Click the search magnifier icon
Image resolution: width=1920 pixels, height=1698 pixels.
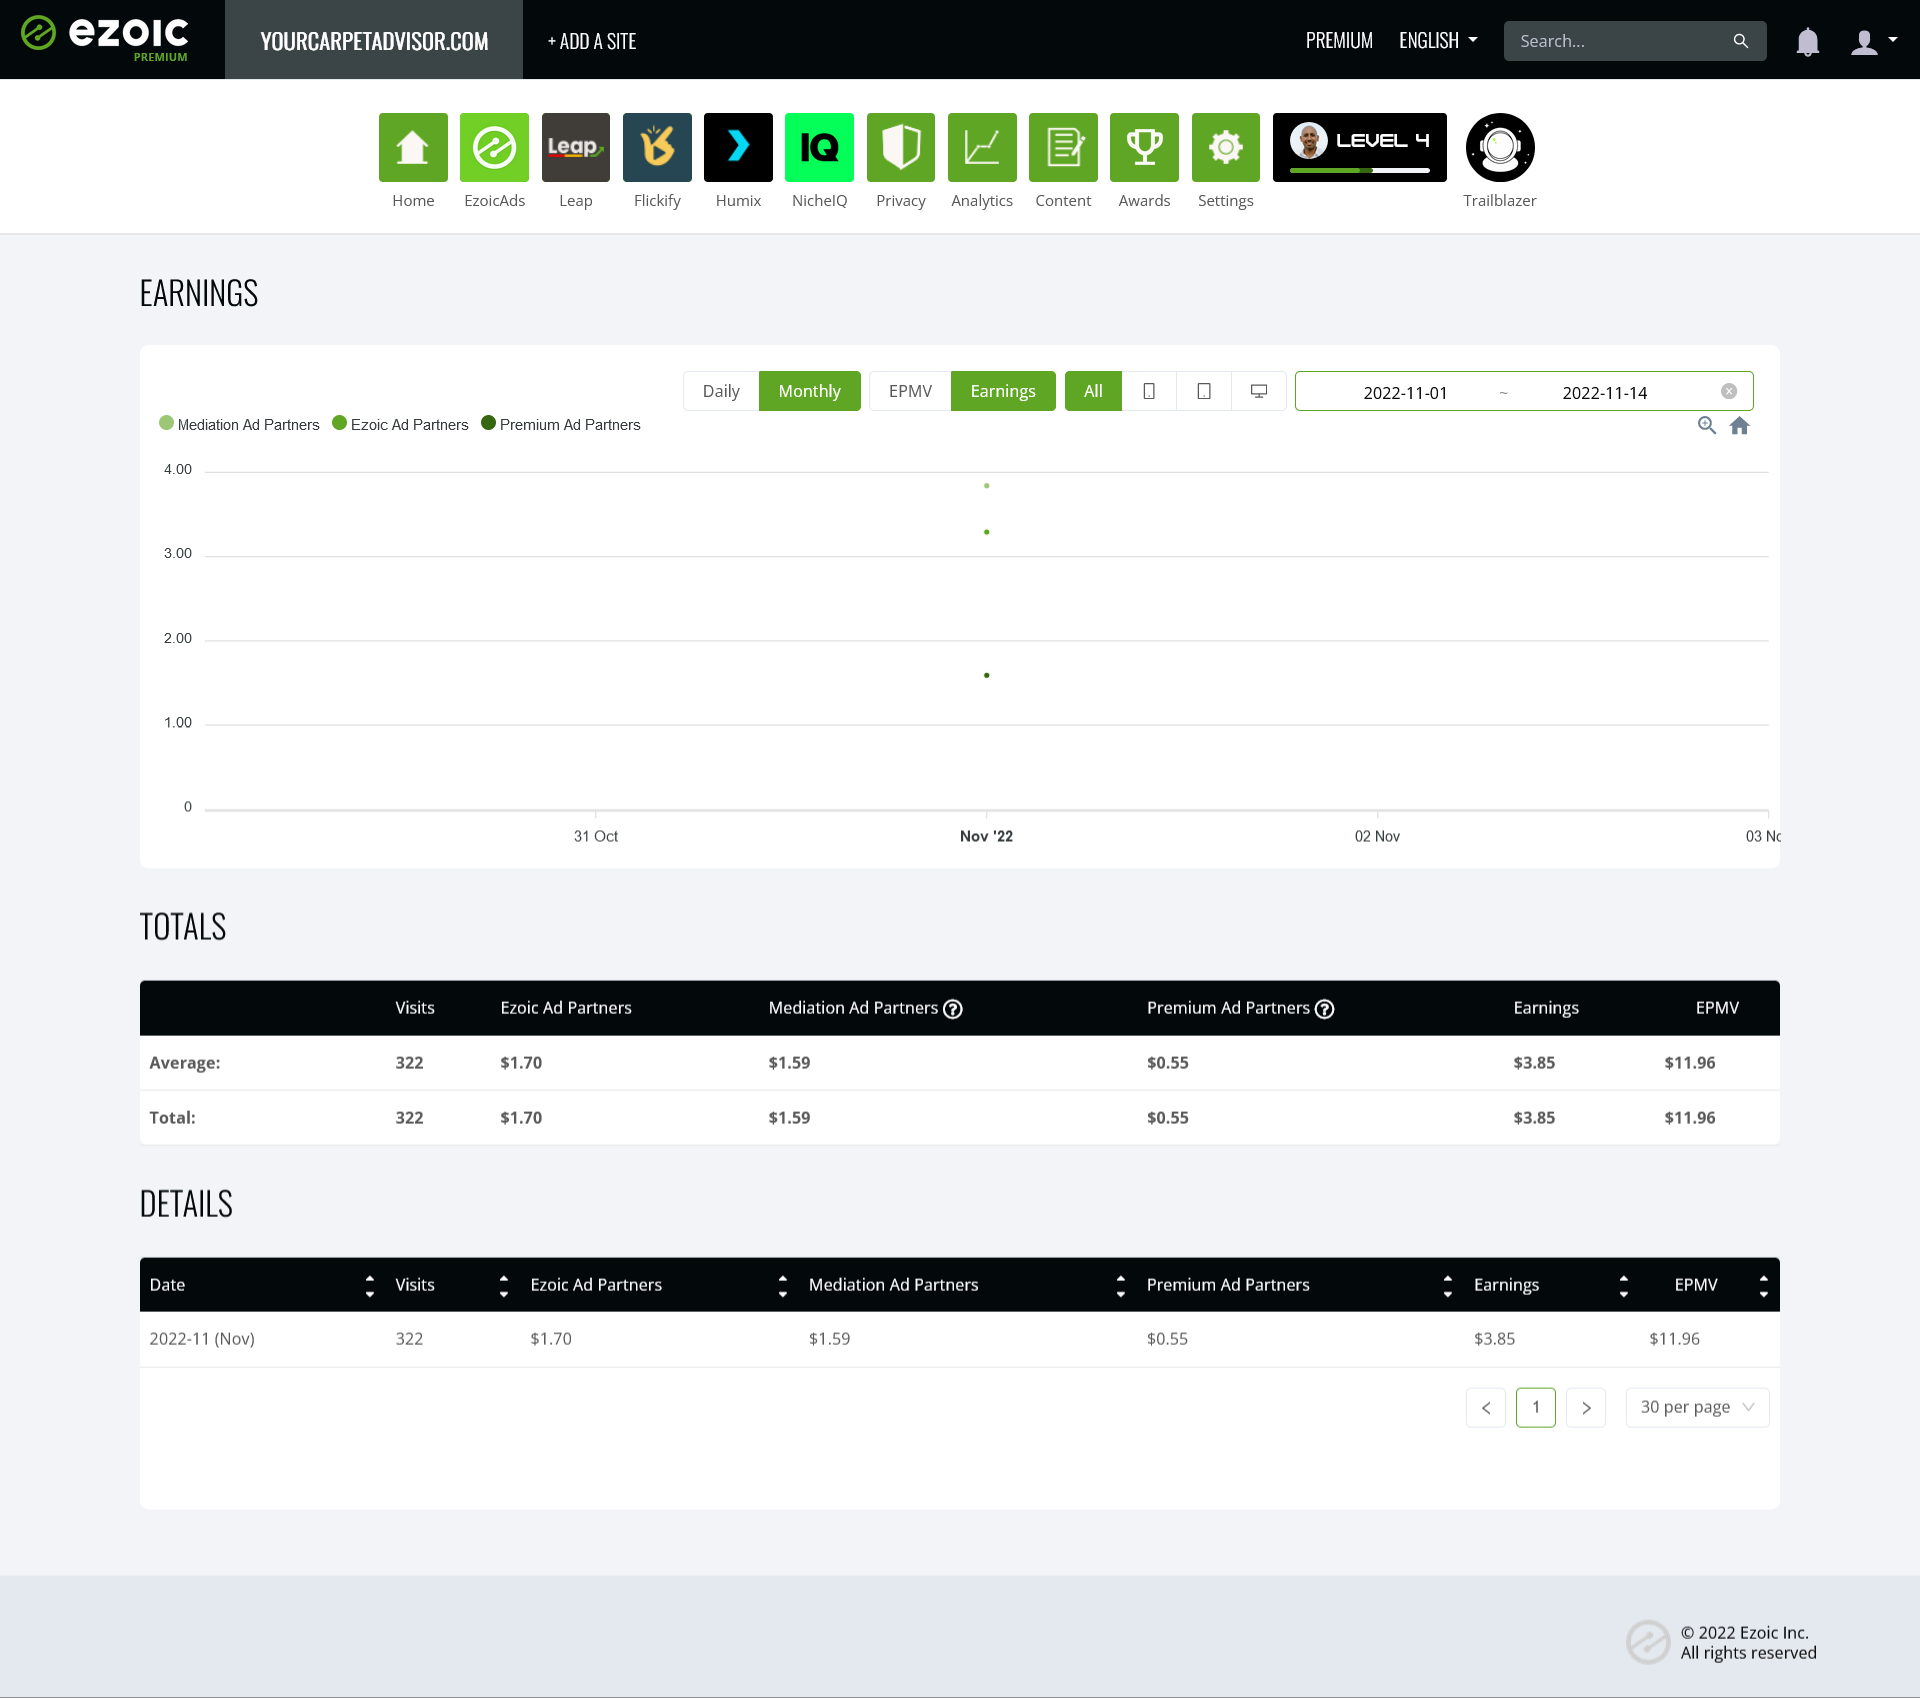pos(1741,41)
